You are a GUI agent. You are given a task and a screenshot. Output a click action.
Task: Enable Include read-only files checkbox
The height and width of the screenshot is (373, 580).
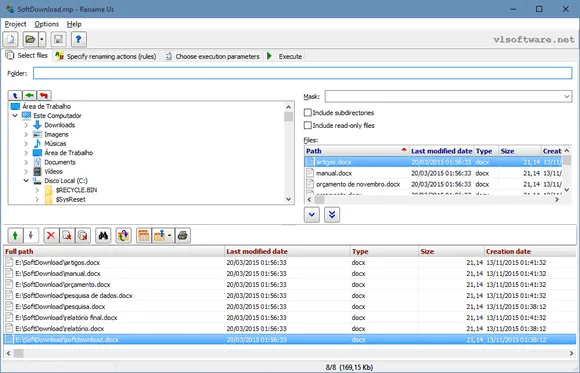click(x=308, y=125)
